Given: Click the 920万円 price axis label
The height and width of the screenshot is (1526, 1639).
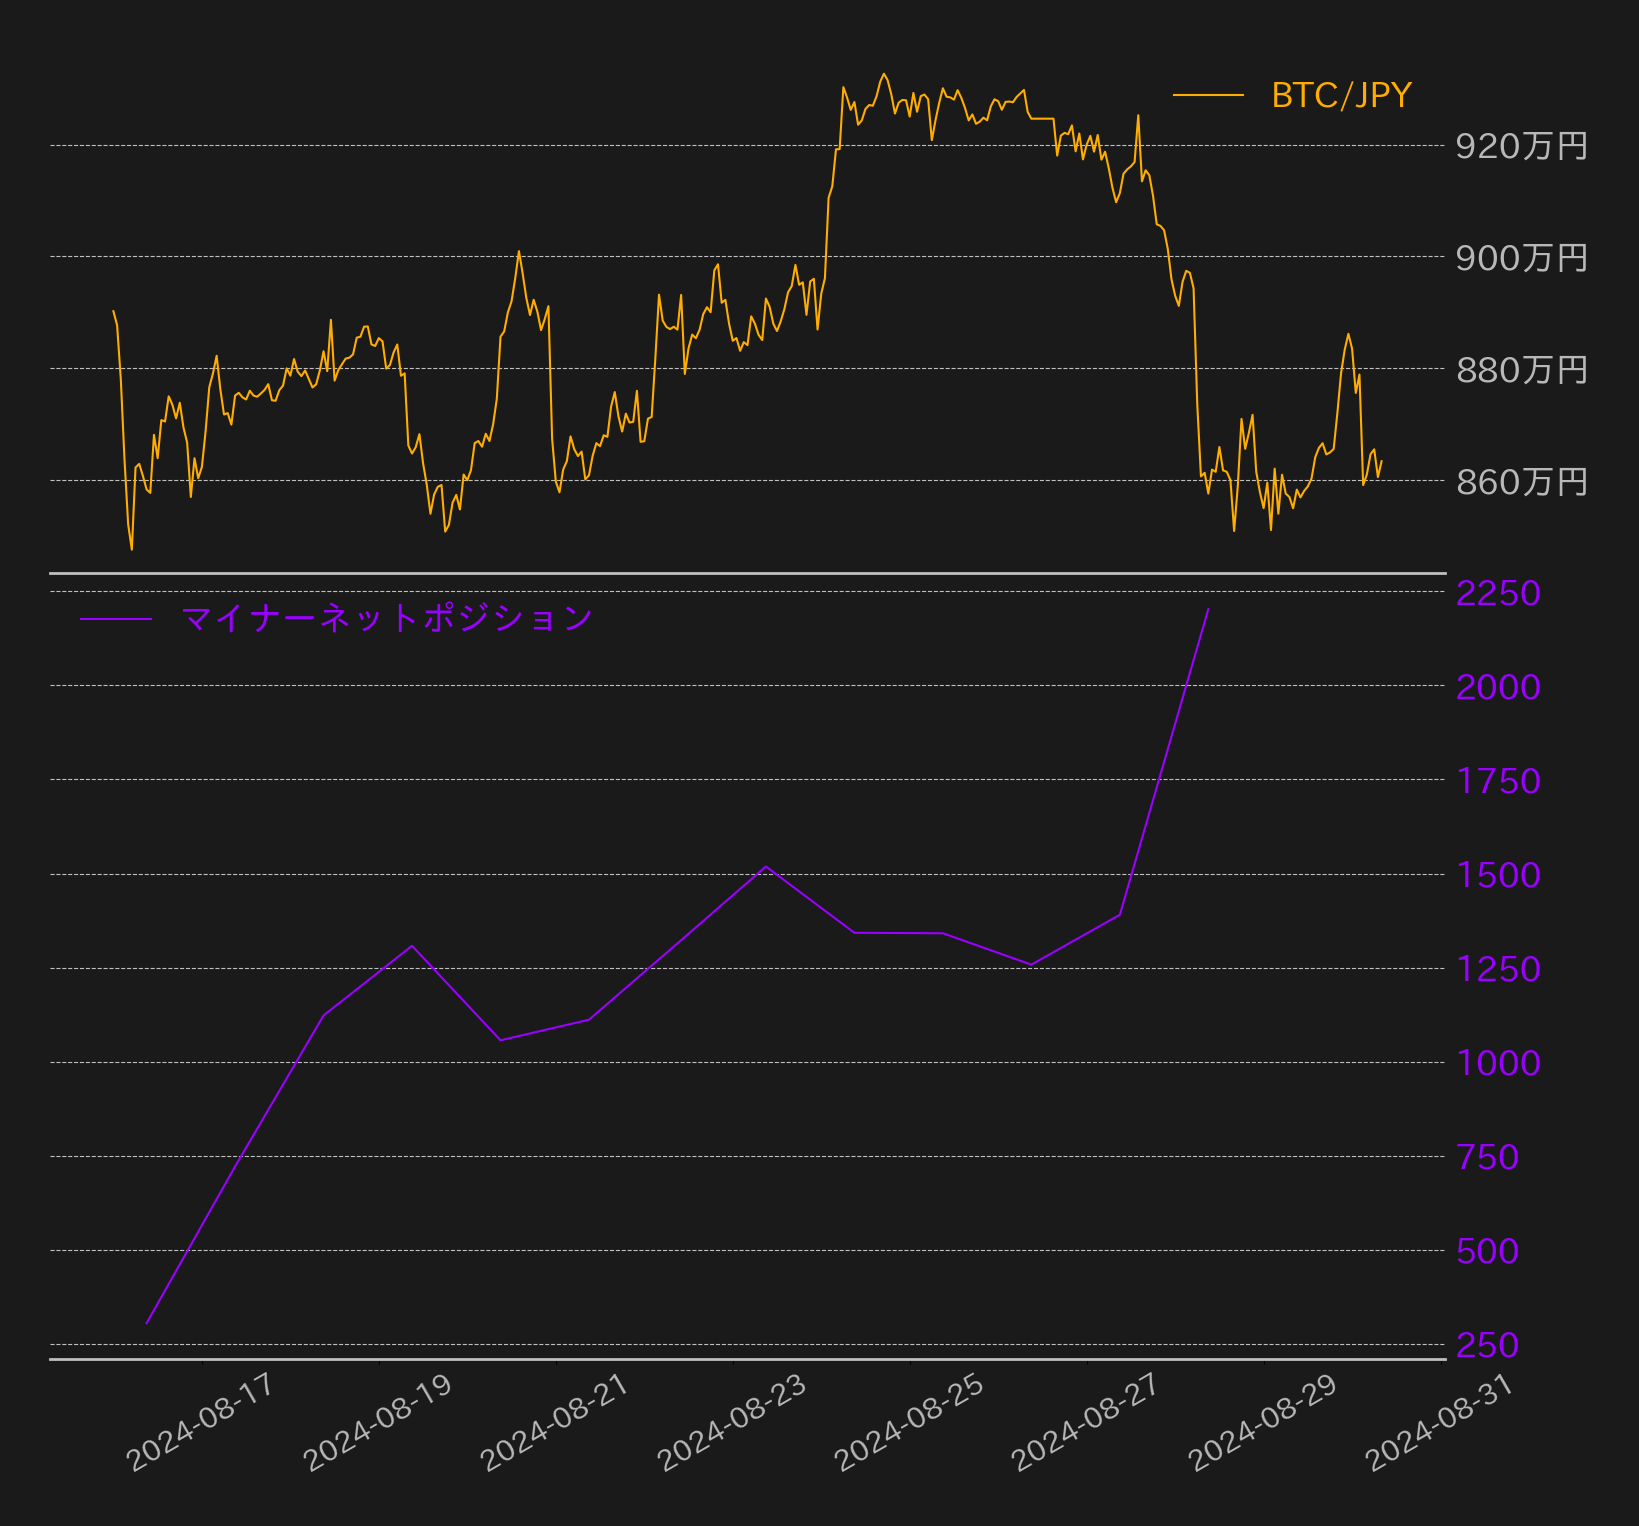Looking at the screenshot, I should tap(1521, 147).
